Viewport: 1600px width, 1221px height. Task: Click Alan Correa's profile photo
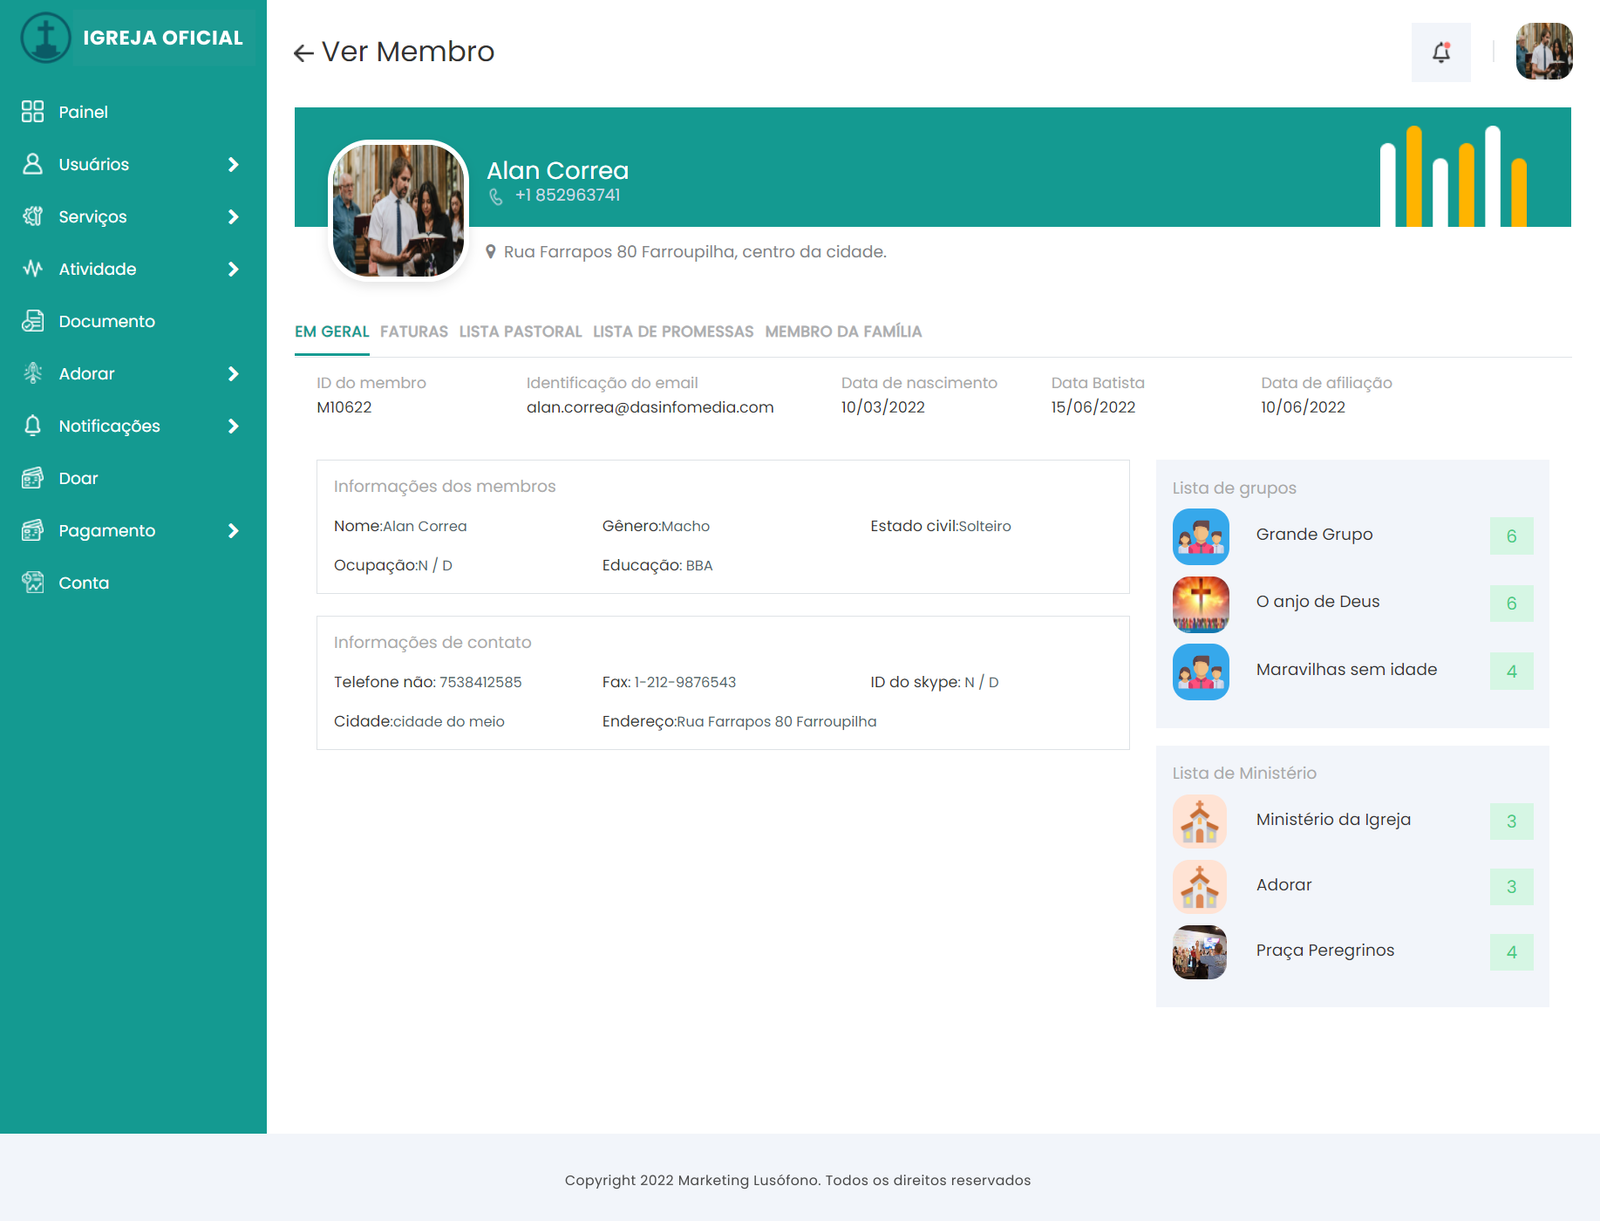(x=398, y=210)
